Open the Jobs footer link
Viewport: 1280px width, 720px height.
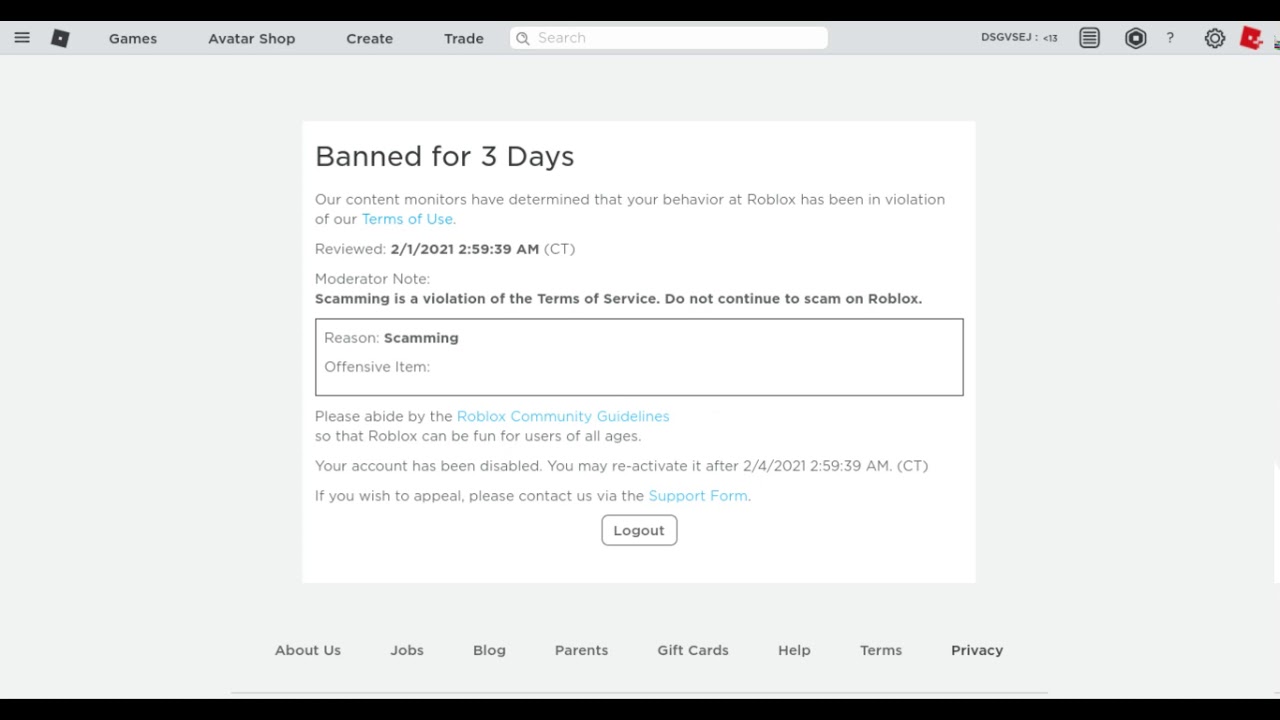pyautogui.click(x=407, y=650)
